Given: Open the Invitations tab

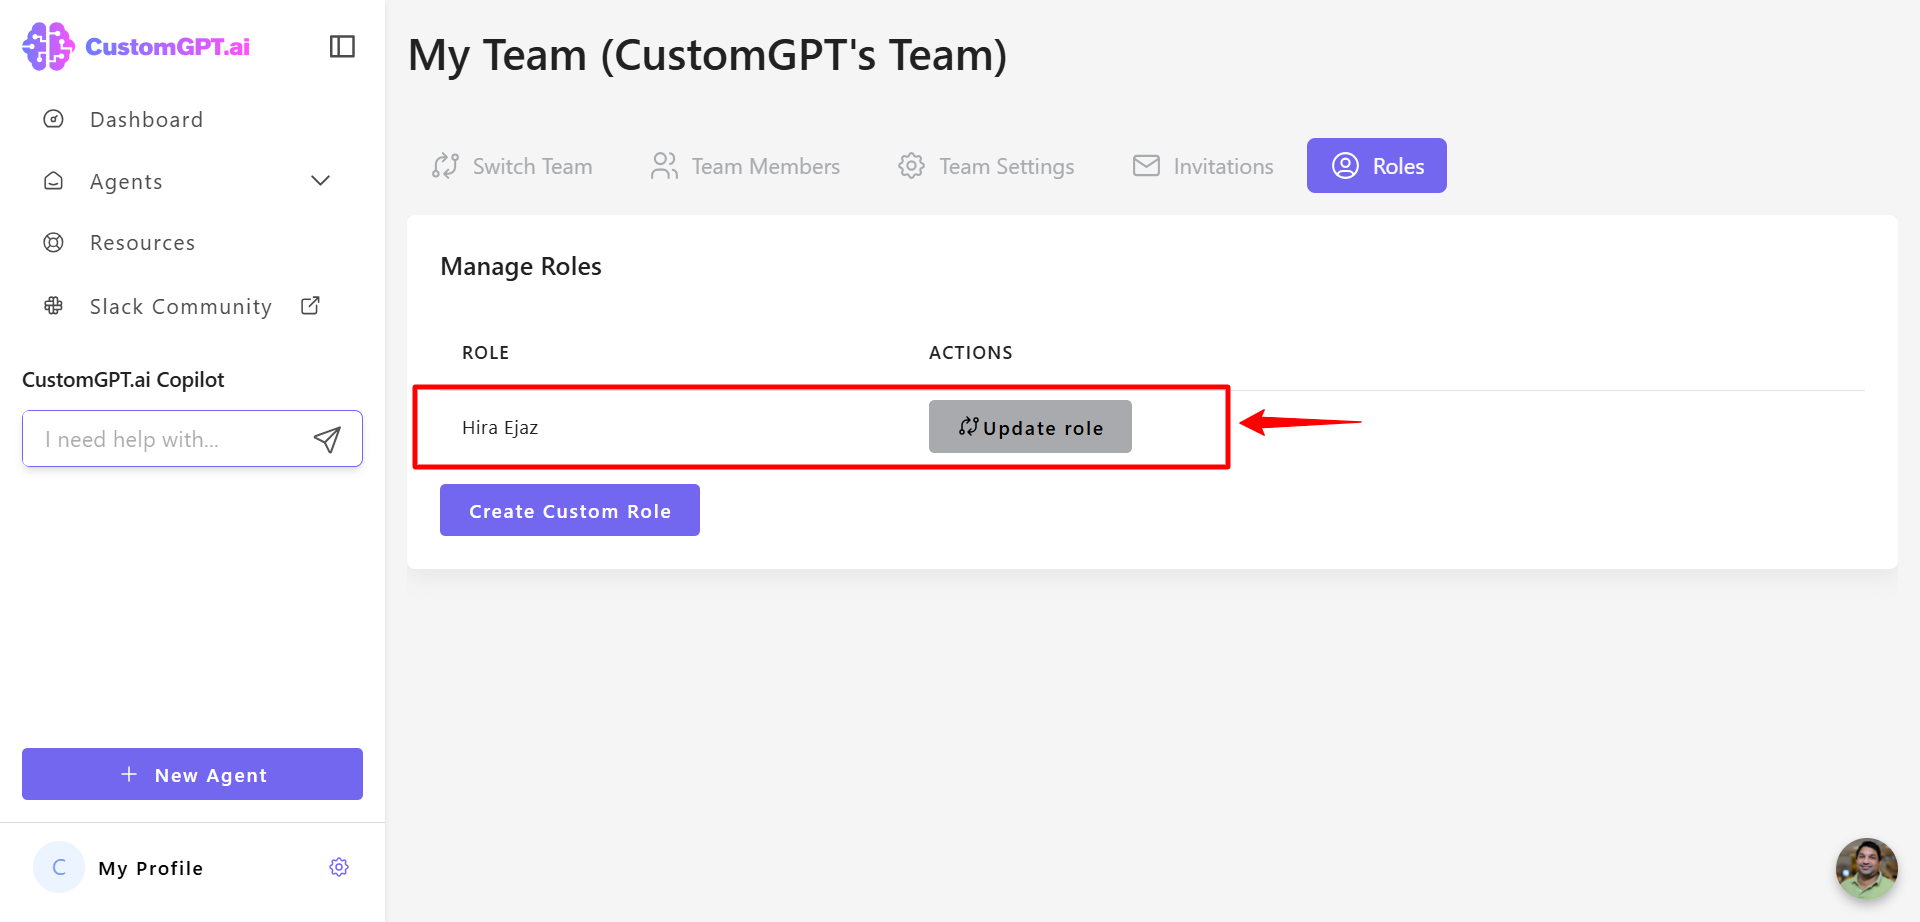Looking at the screenshot, I should point(1203,166).
